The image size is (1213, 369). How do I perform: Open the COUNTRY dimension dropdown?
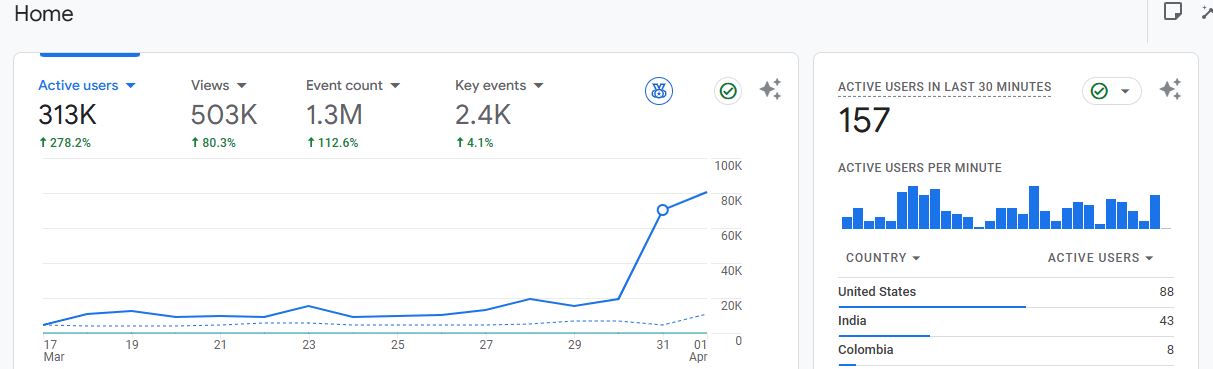click(x=883, y=258)
